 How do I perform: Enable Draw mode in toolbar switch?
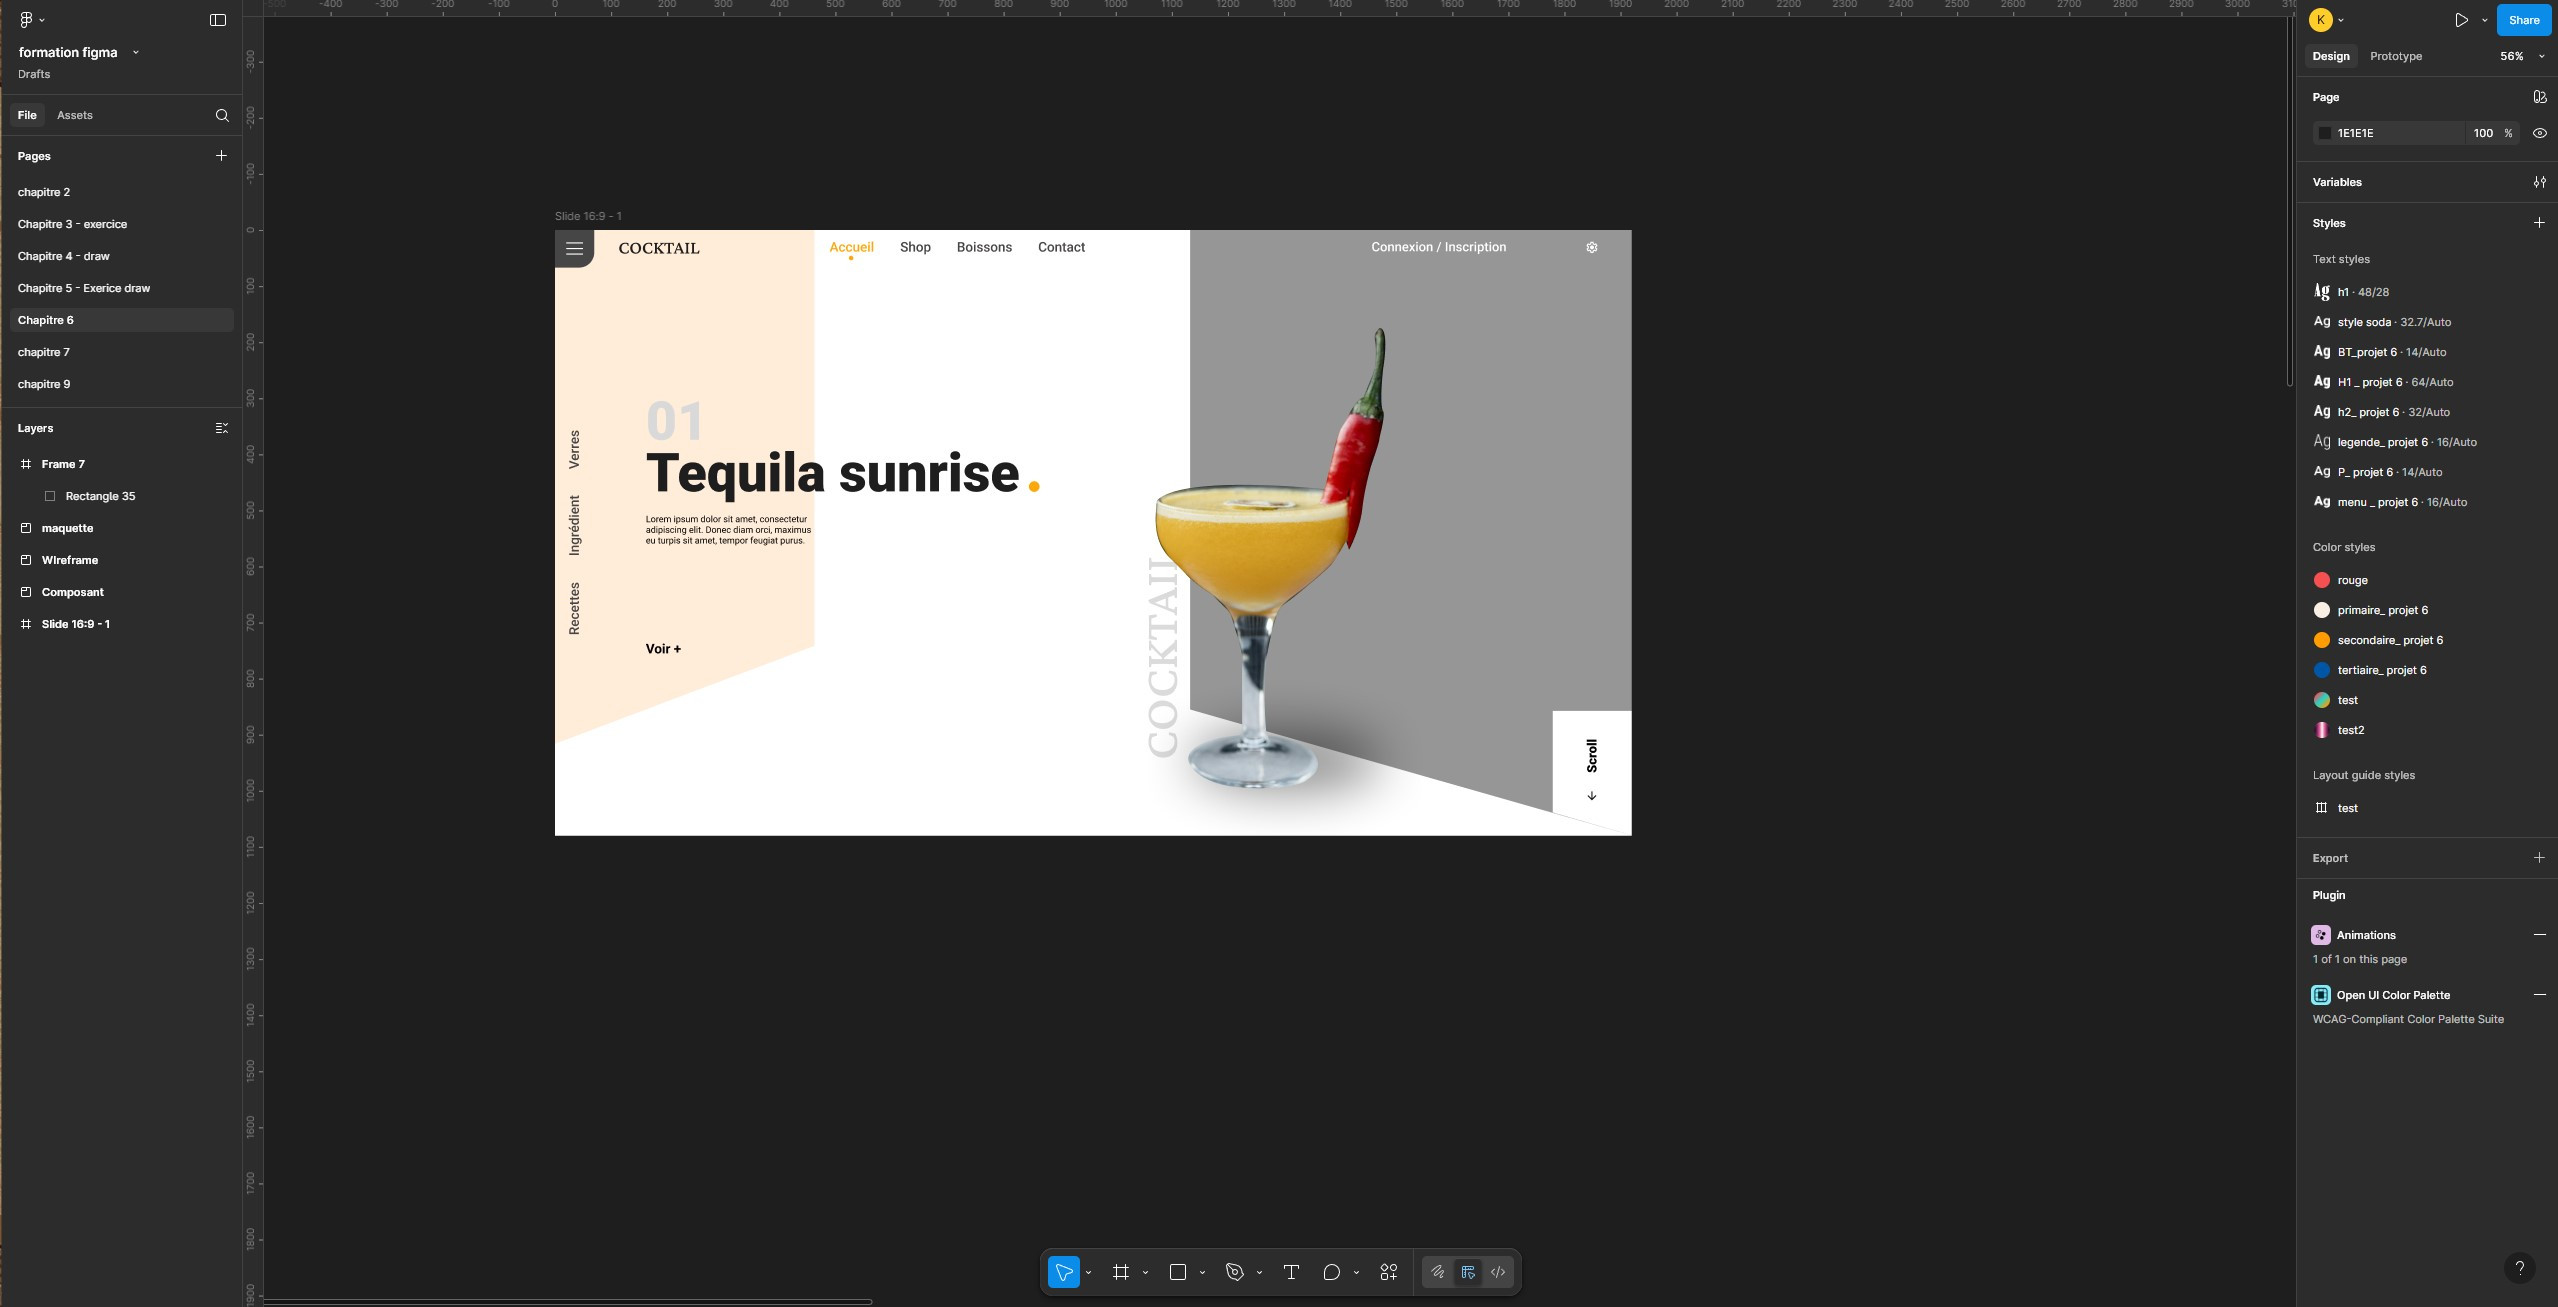coord(1437,1272)
